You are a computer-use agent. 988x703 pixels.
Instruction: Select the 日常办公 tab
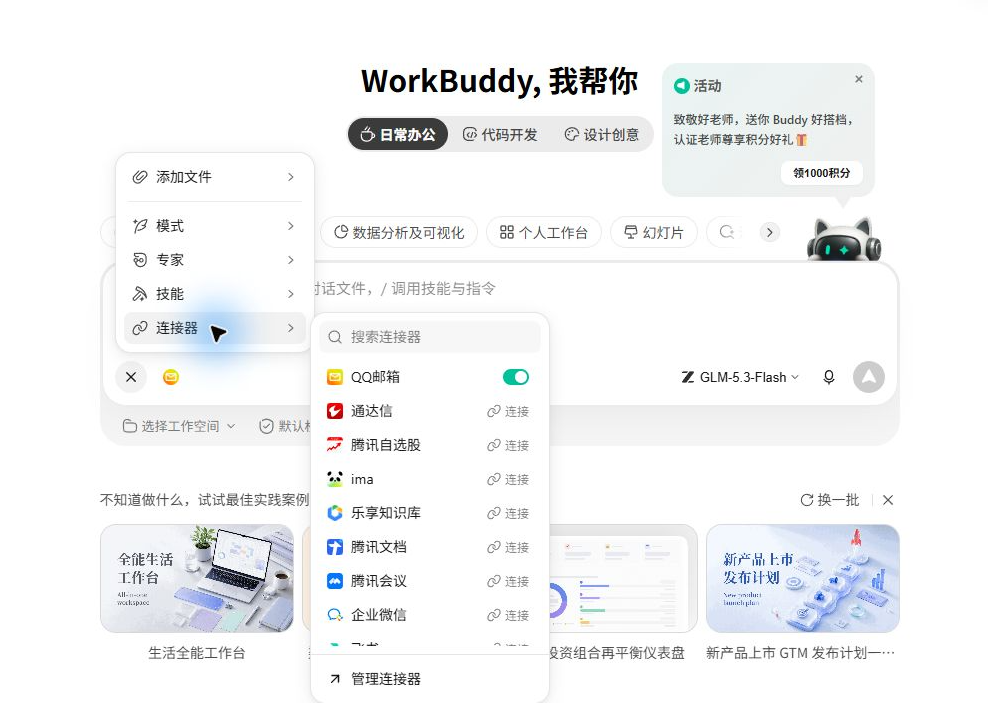[398, 134]
